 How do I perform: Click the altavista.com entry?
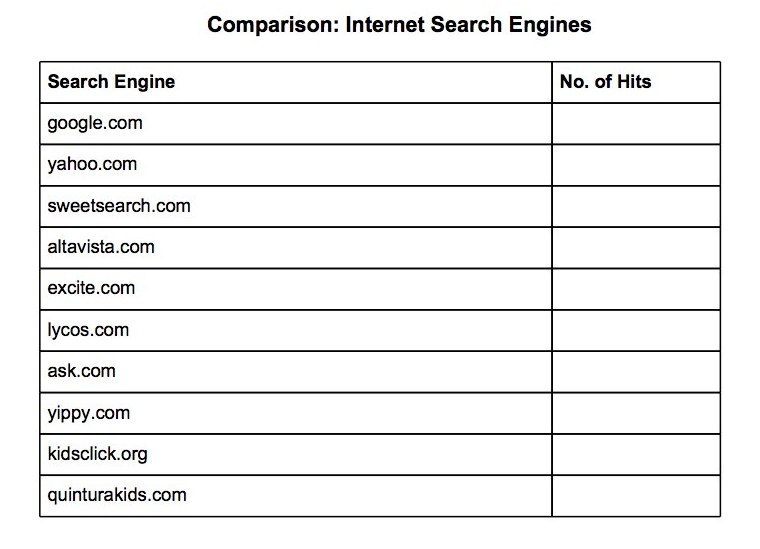coord(101,247)
